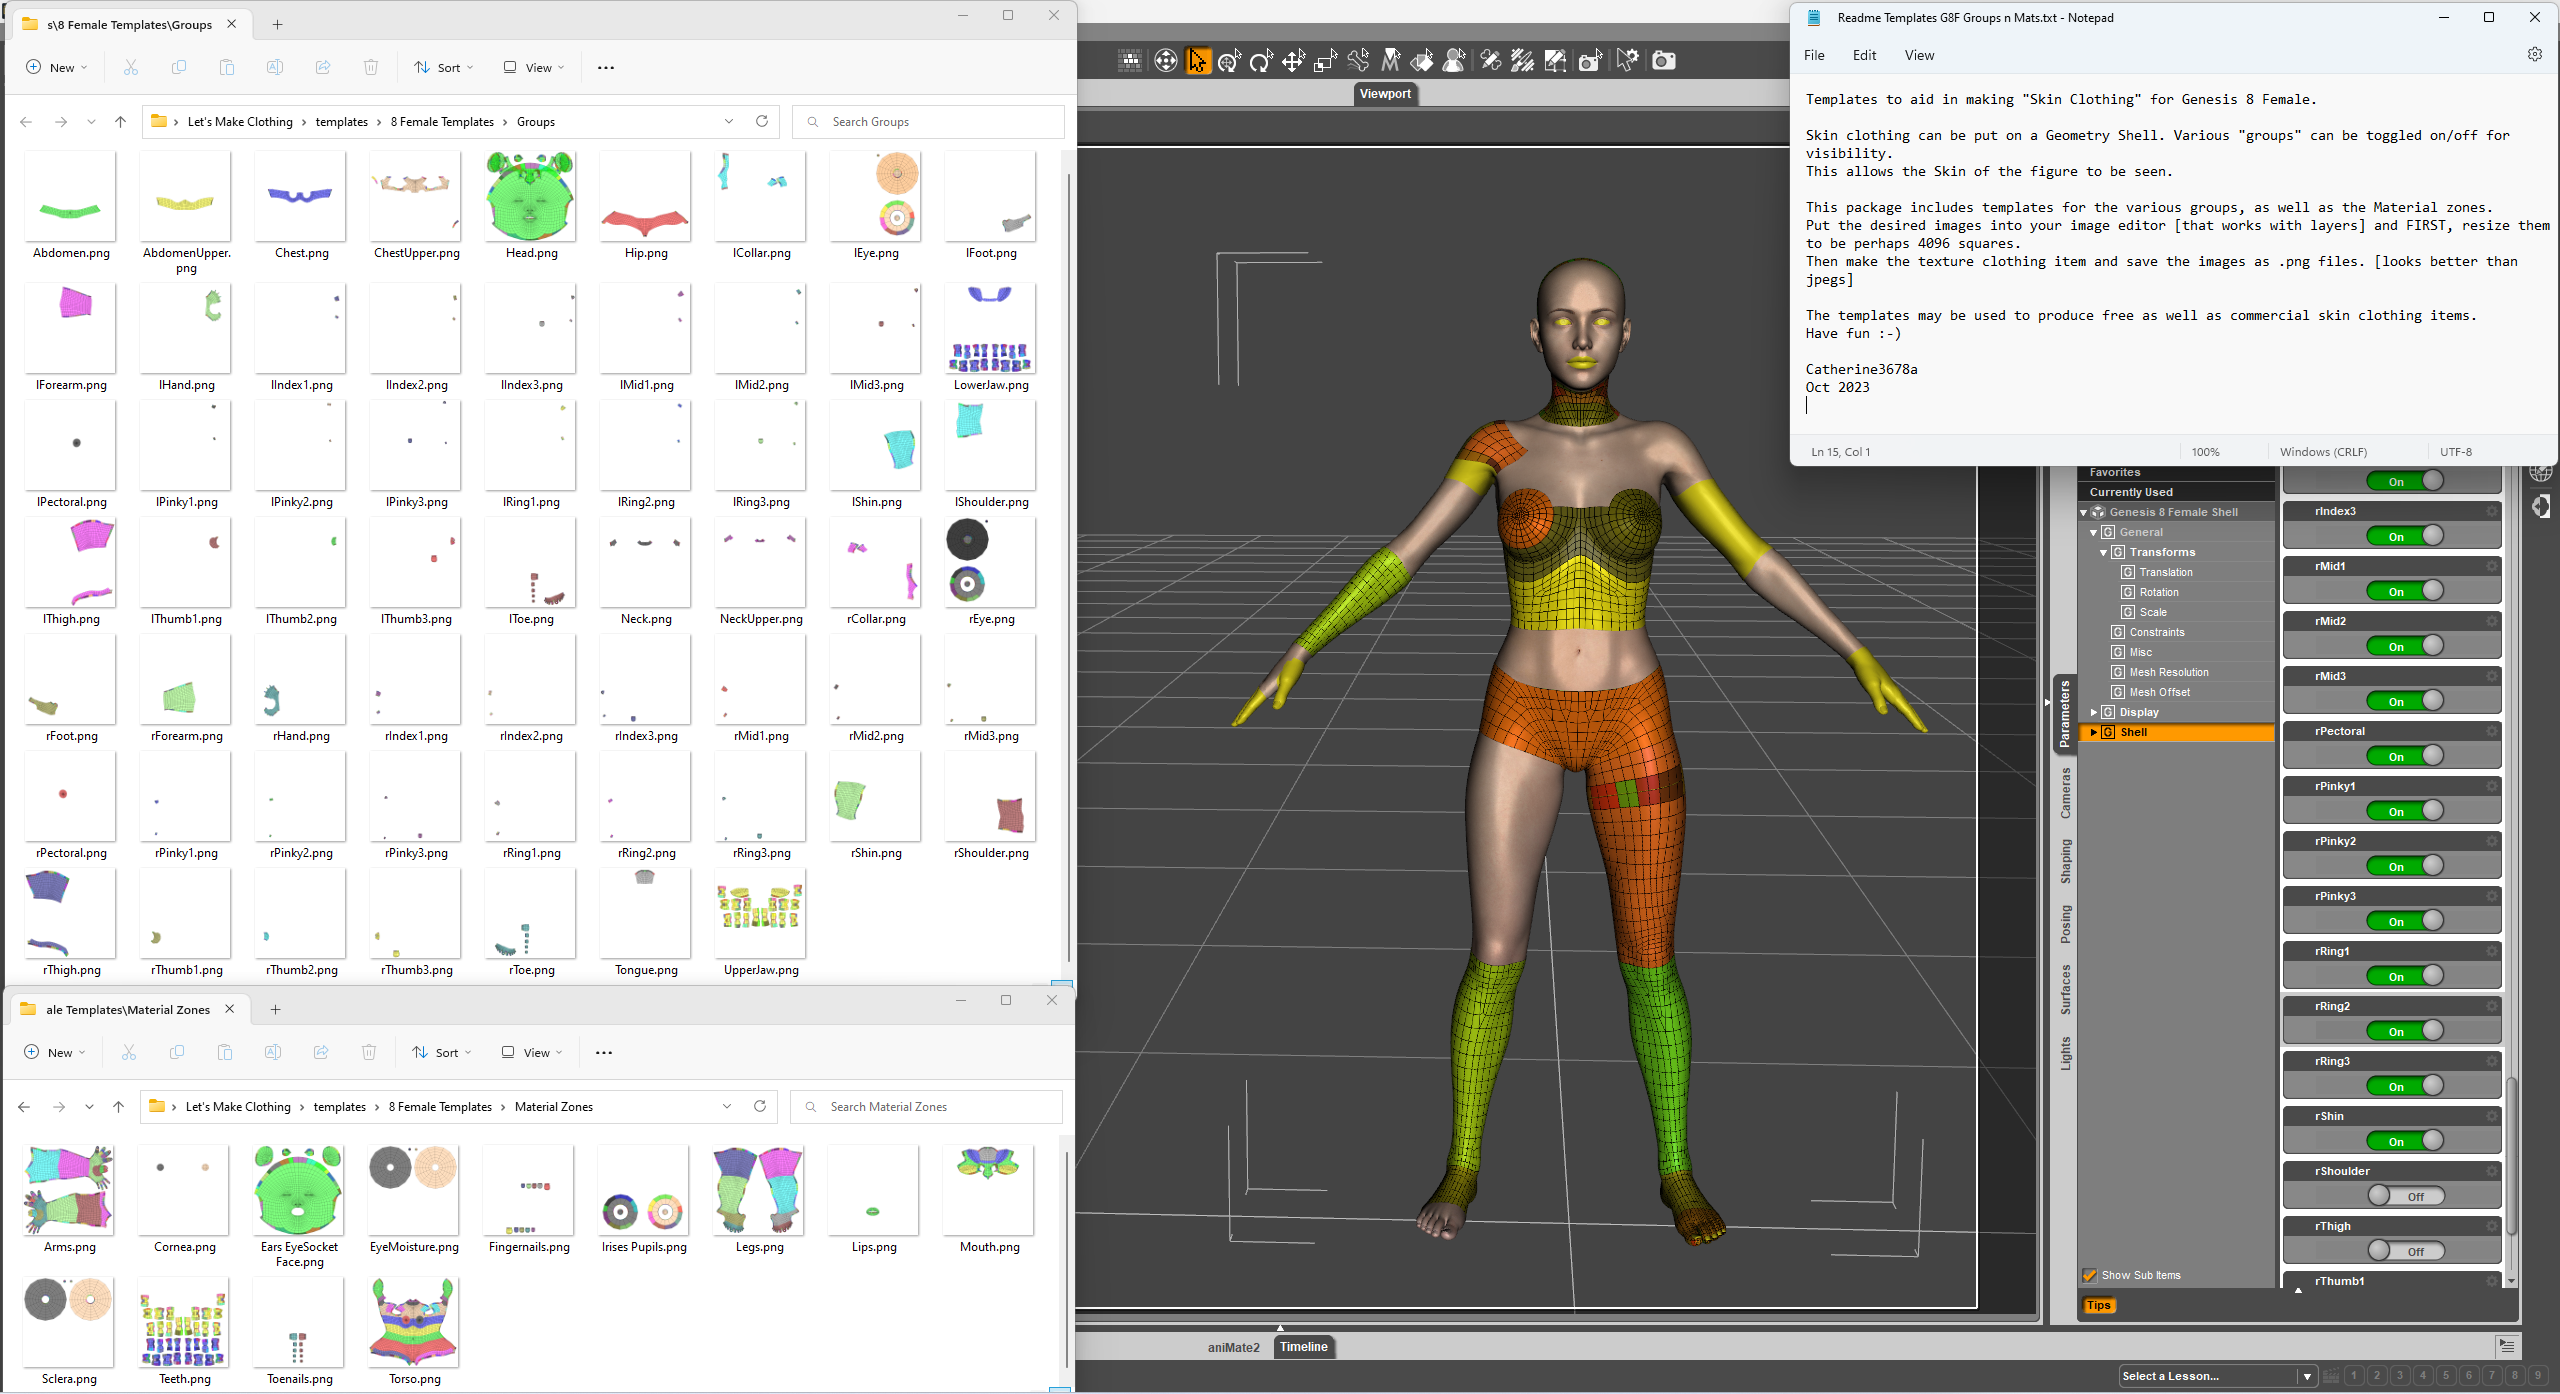Collapse the Transforms tree node
Viewport: 2560px width, 1394px height.
coord(2103,552)
